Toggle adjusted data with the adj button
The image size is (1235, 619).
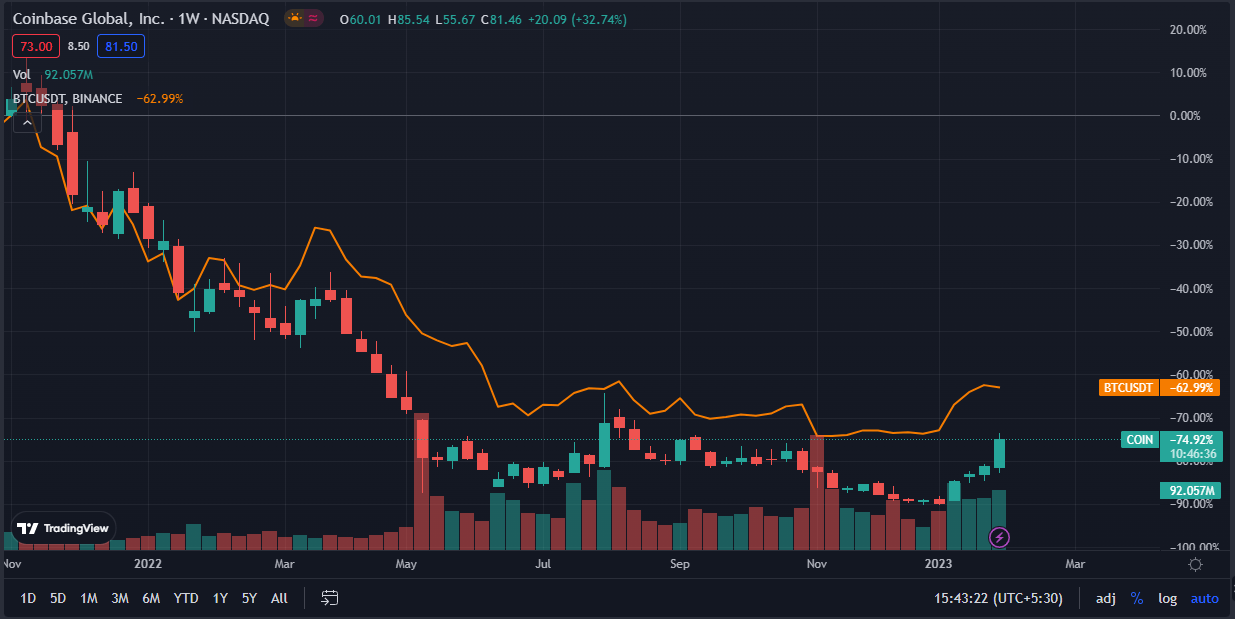click(1105, 598)
